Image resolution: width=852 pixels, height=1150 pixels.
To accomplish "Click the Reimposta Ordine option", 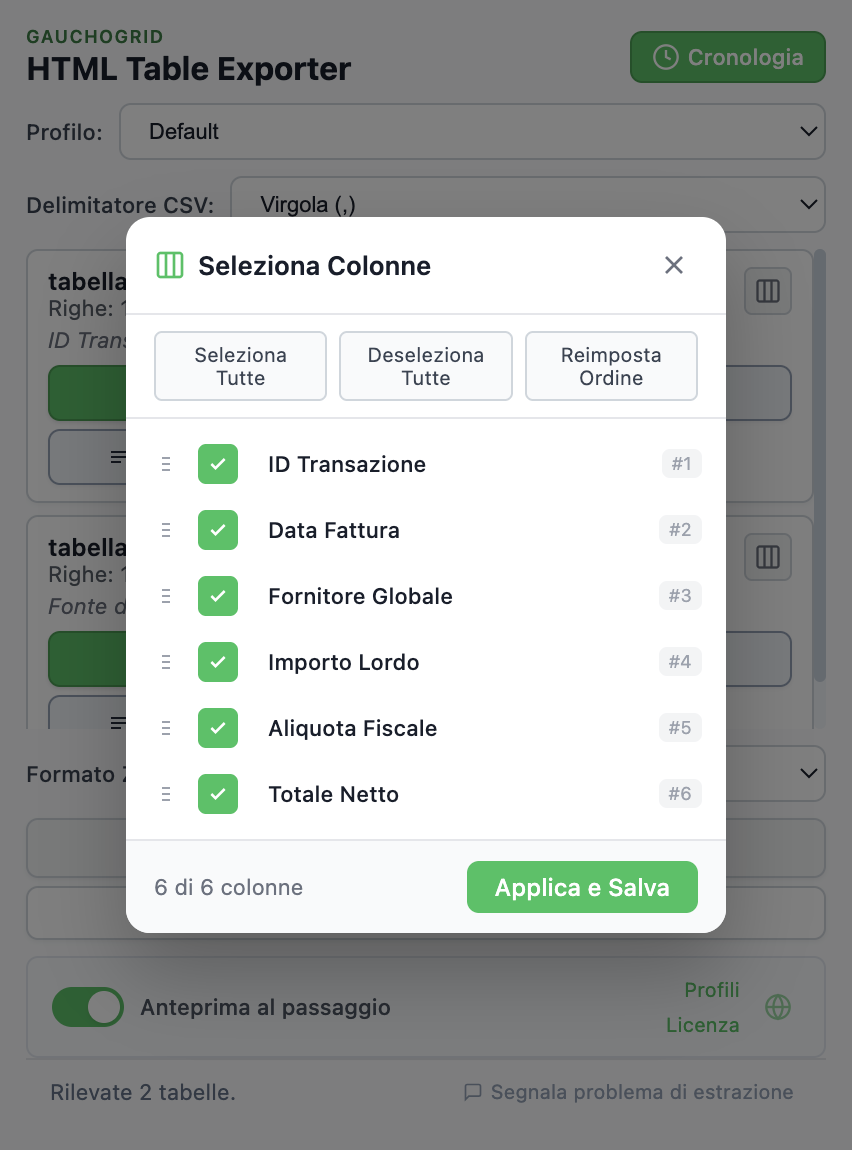I will [x=611, y=366].
